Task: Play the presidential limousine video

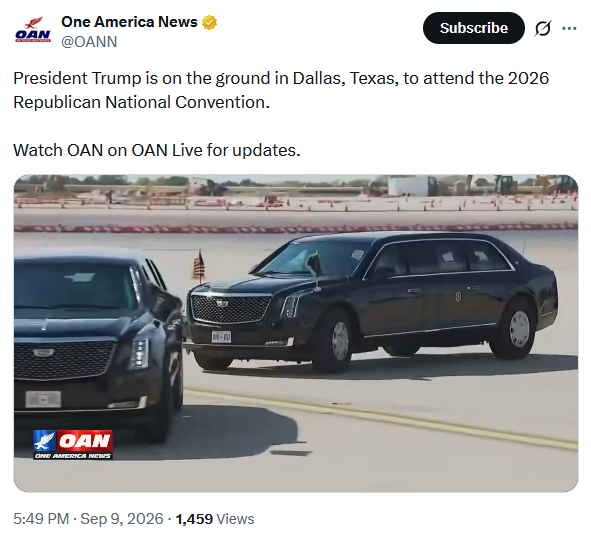Action: coord(296,333)
